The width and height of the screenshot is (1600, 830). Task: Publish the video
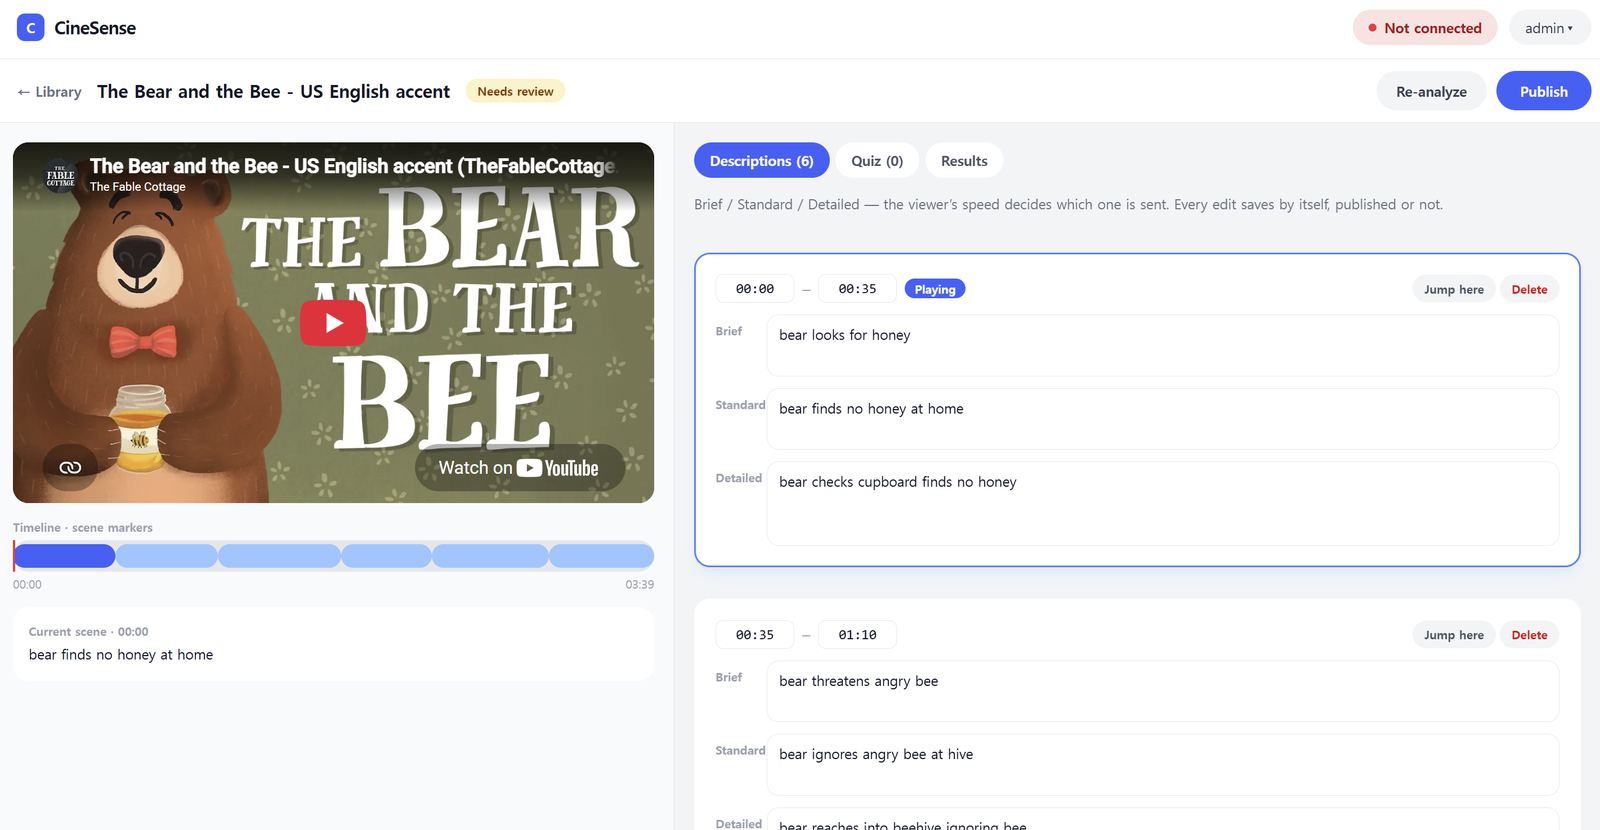[x=1543, y=91]
